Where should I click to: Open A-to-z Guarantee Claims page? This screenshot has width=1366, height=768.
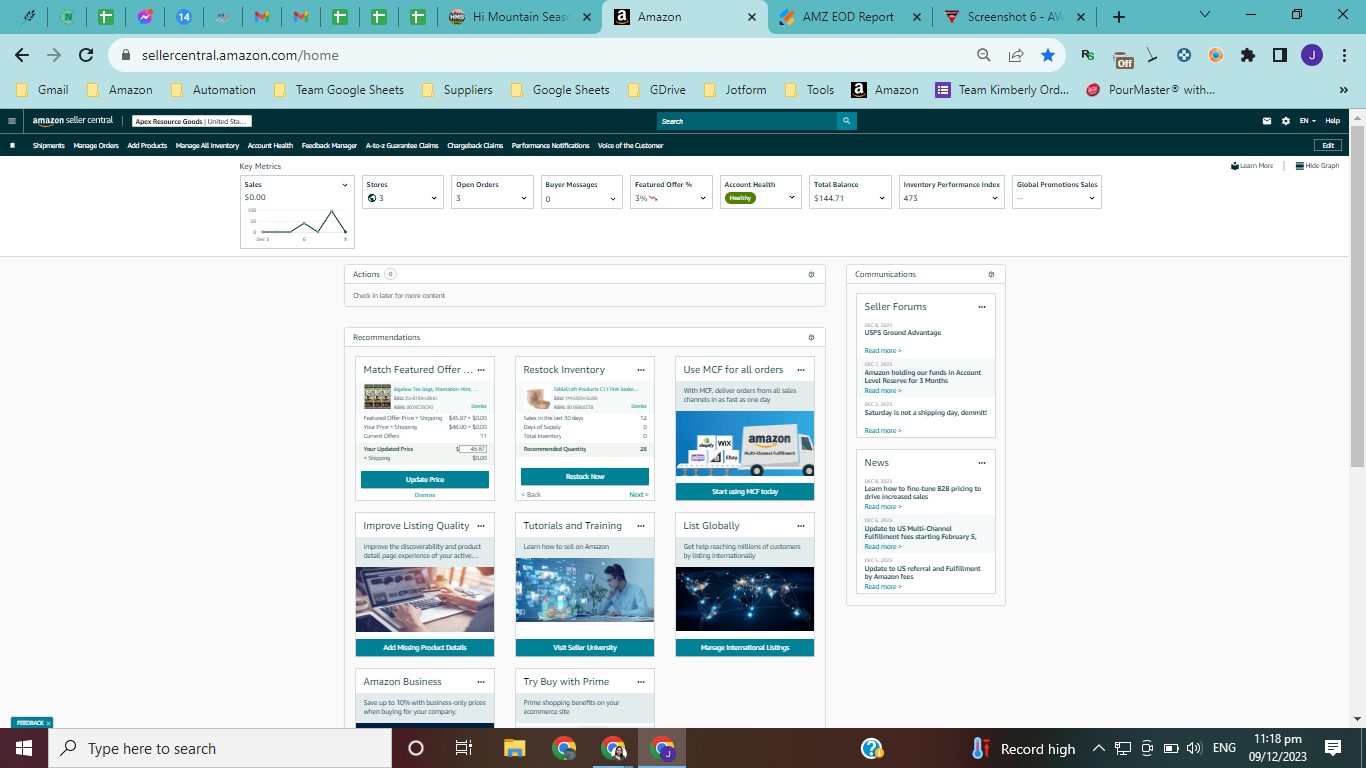click(x=402, y=146)
